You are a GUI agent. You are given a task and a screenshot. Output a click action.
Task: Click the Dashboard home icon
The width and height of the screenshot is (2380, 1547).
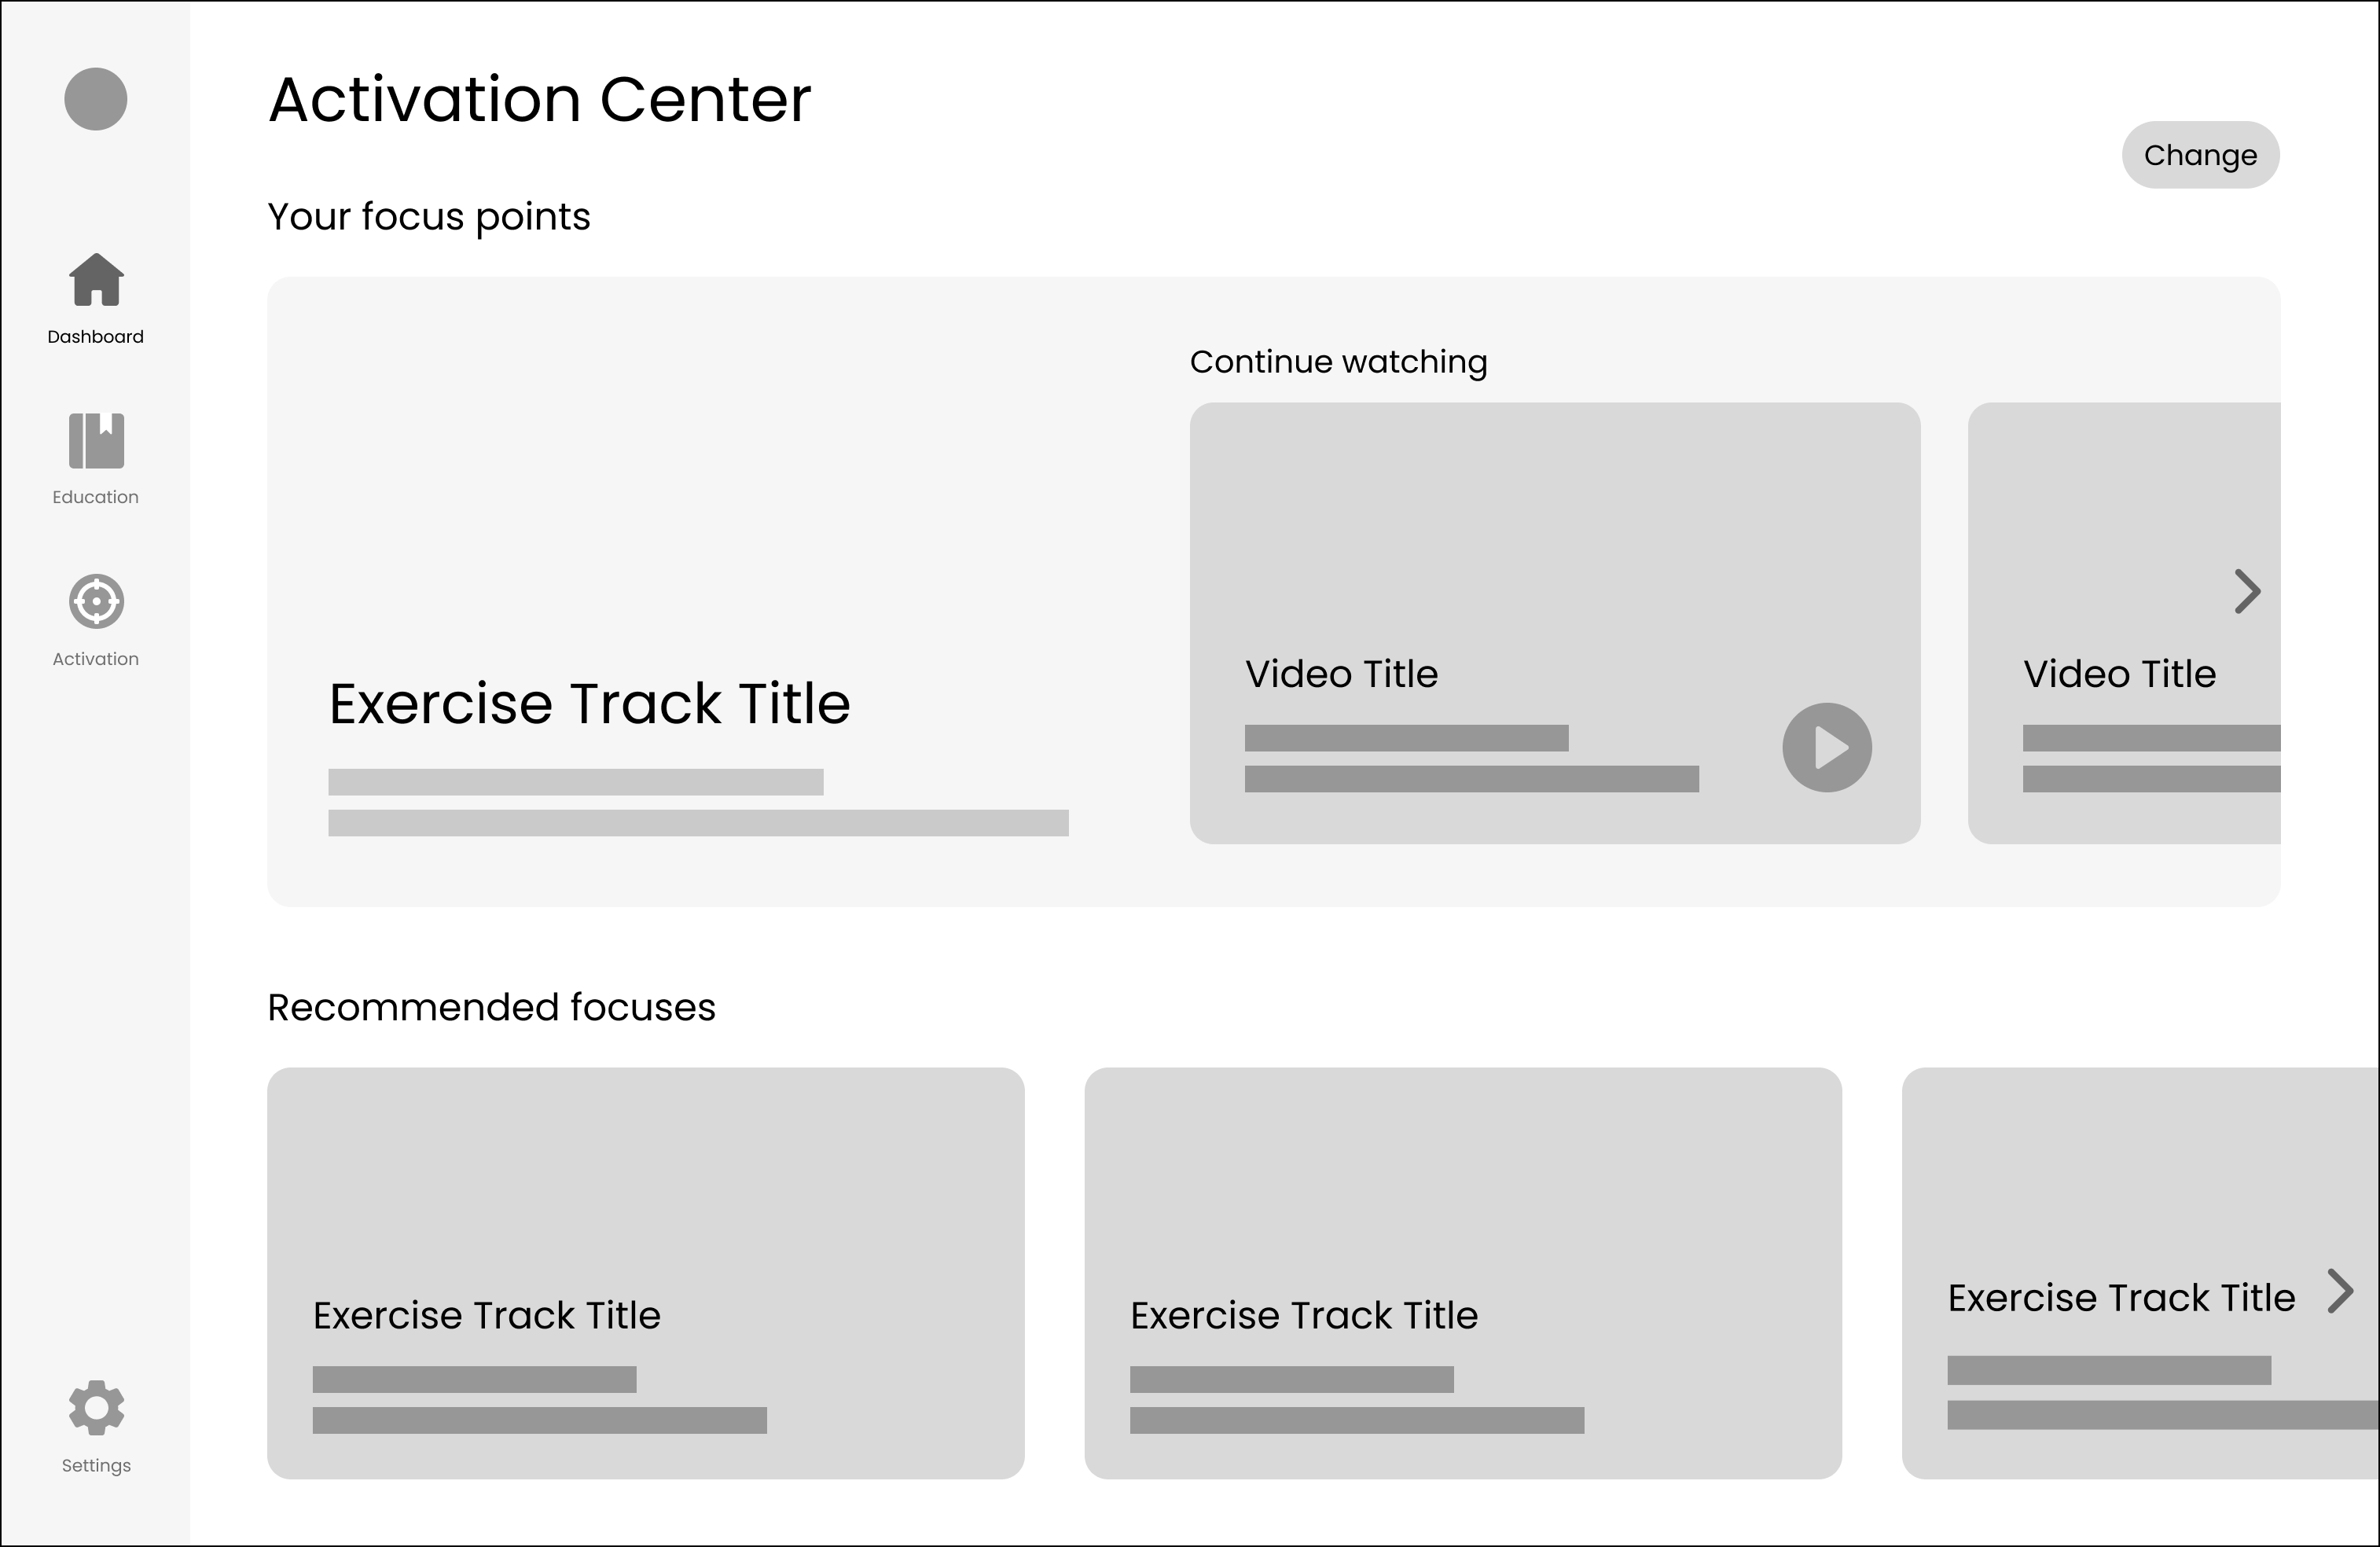click(96, 280)
